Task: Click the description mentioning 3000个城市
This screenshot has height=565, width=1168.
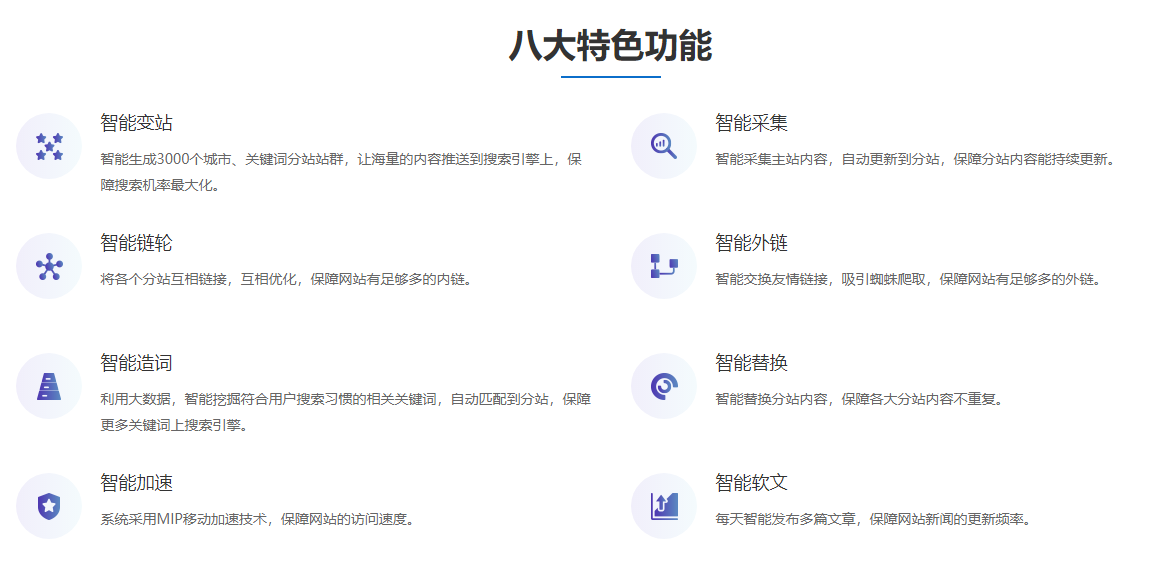Action: point(340,159)
